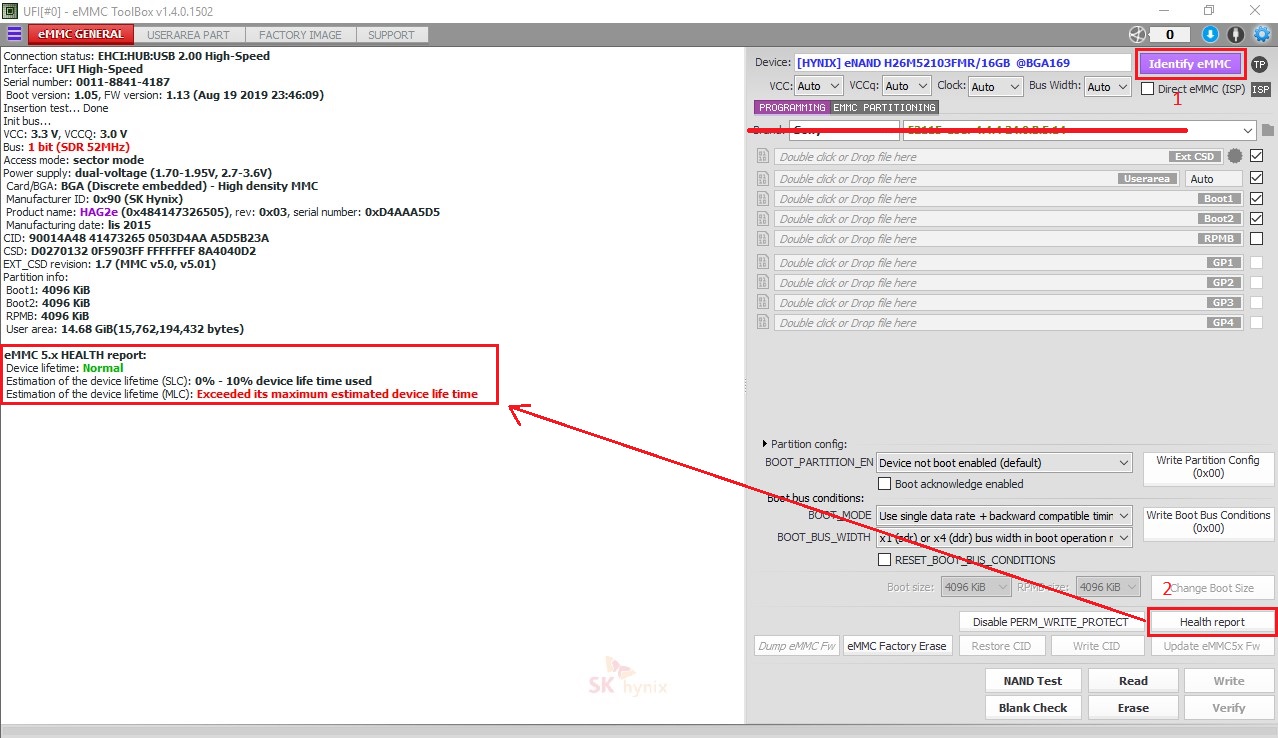The image size is (1278, 738).
Task: Click the Userarea file drop field
Action: coord(977,179)
